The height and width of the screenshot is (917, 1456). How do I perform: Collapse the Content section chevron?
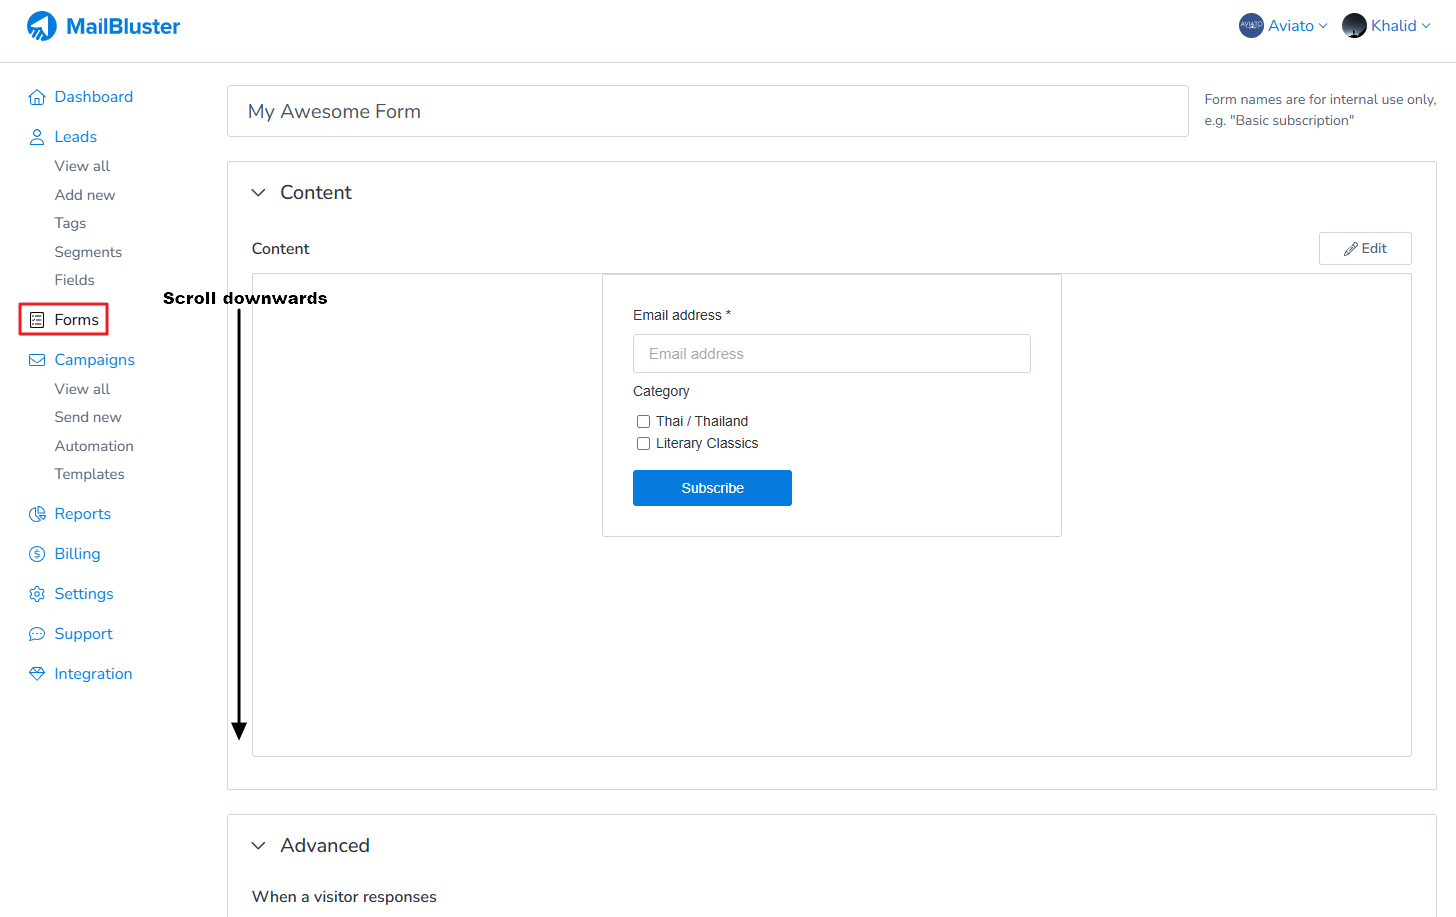point(259,193)
